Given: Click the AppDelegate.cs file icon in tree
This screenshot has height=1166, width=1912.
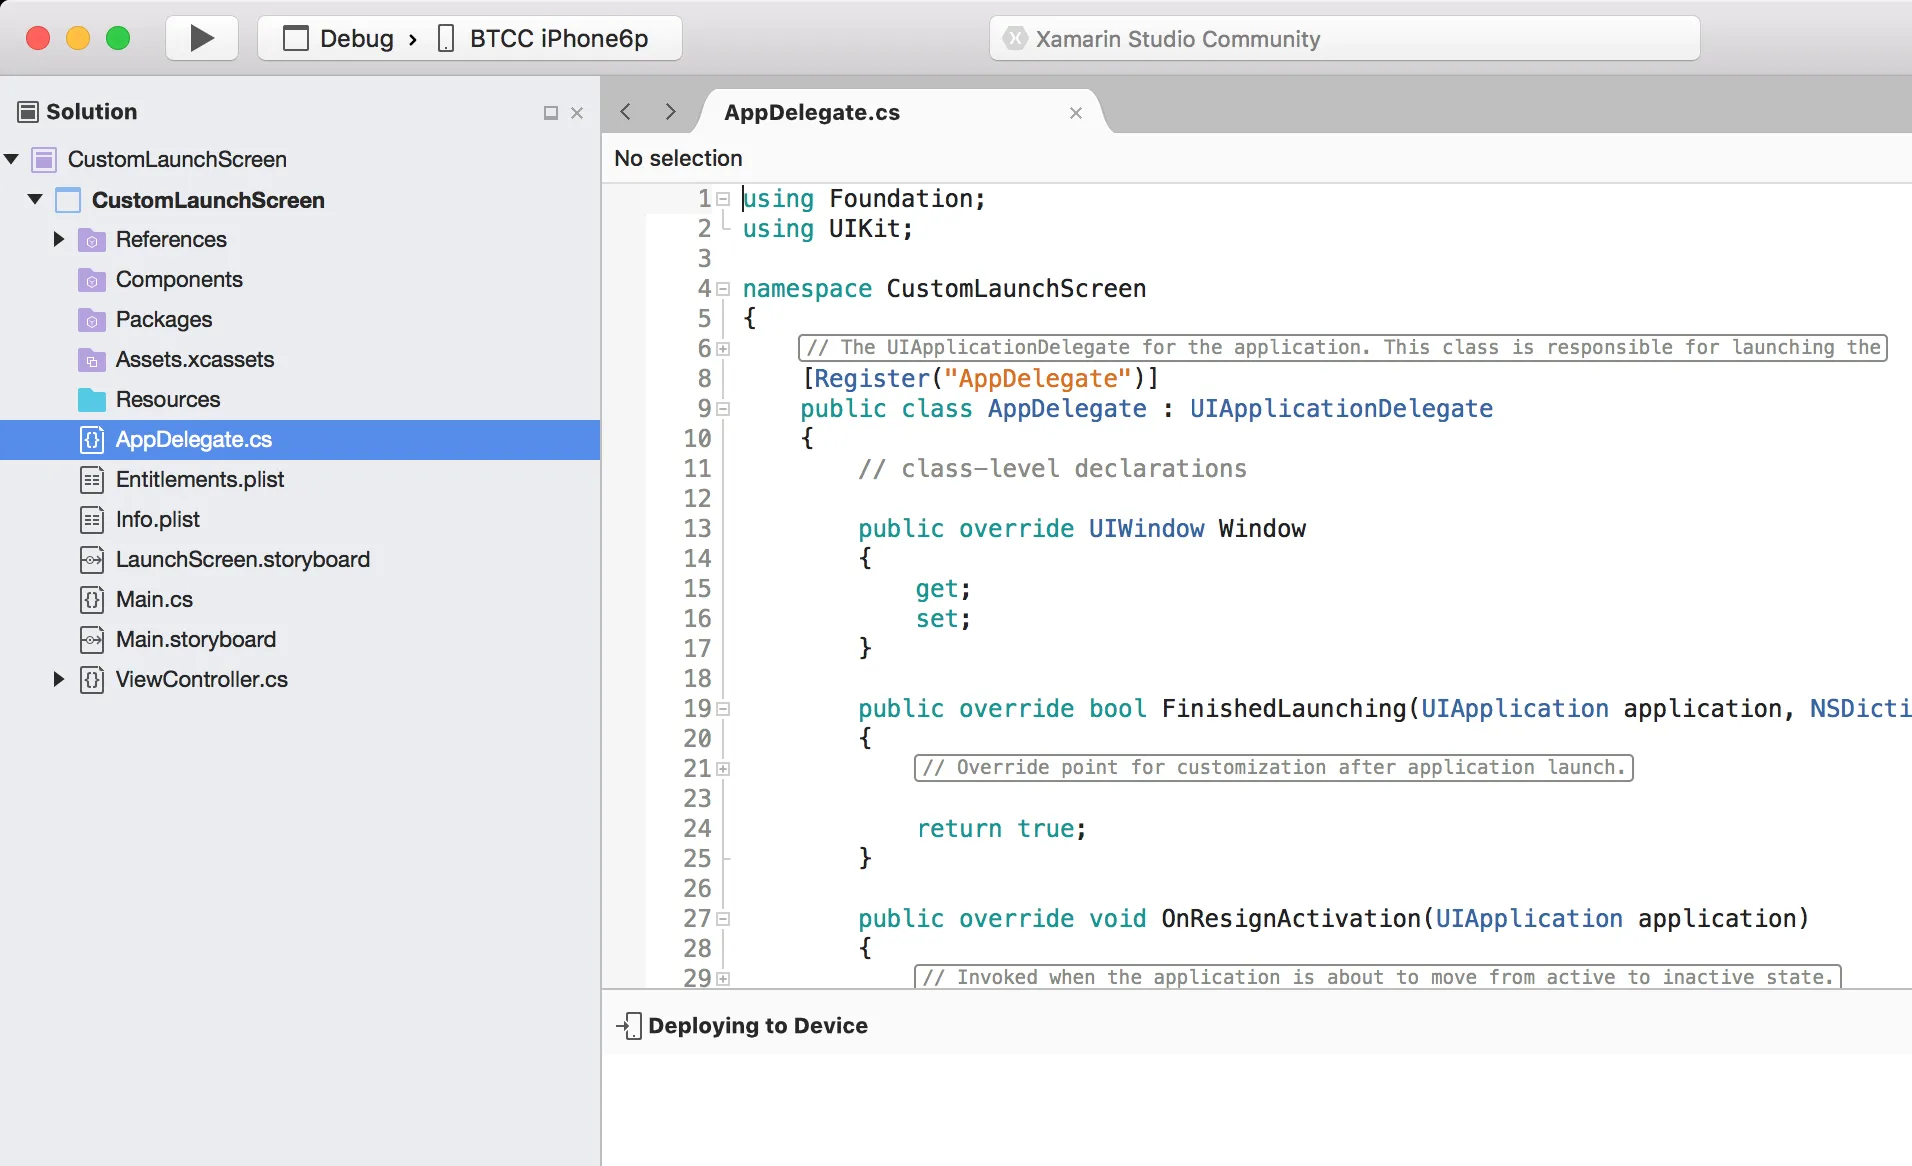Looking at the screenshot, I should pyautogui.click(x=92, y=440).
